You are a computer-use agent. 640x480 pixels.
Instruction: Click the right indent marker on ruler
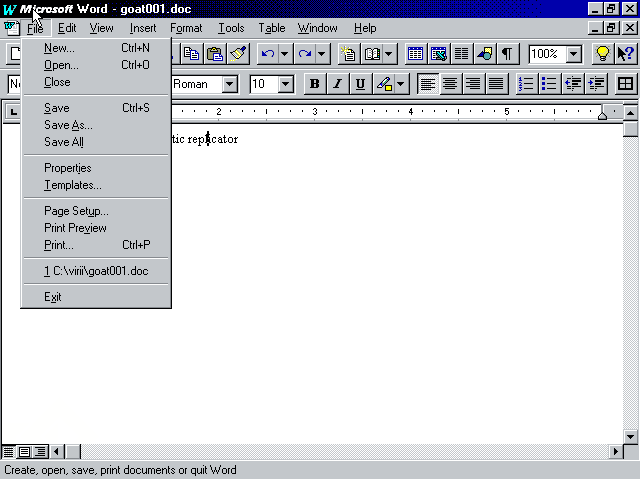602,116
